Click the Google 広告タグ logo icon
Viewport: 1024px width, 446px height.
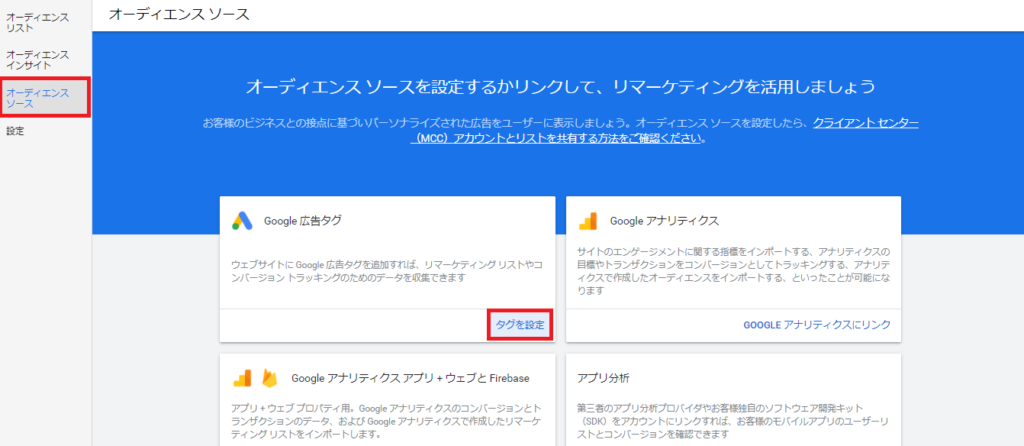pyautogui.click(x=242, y=221)
